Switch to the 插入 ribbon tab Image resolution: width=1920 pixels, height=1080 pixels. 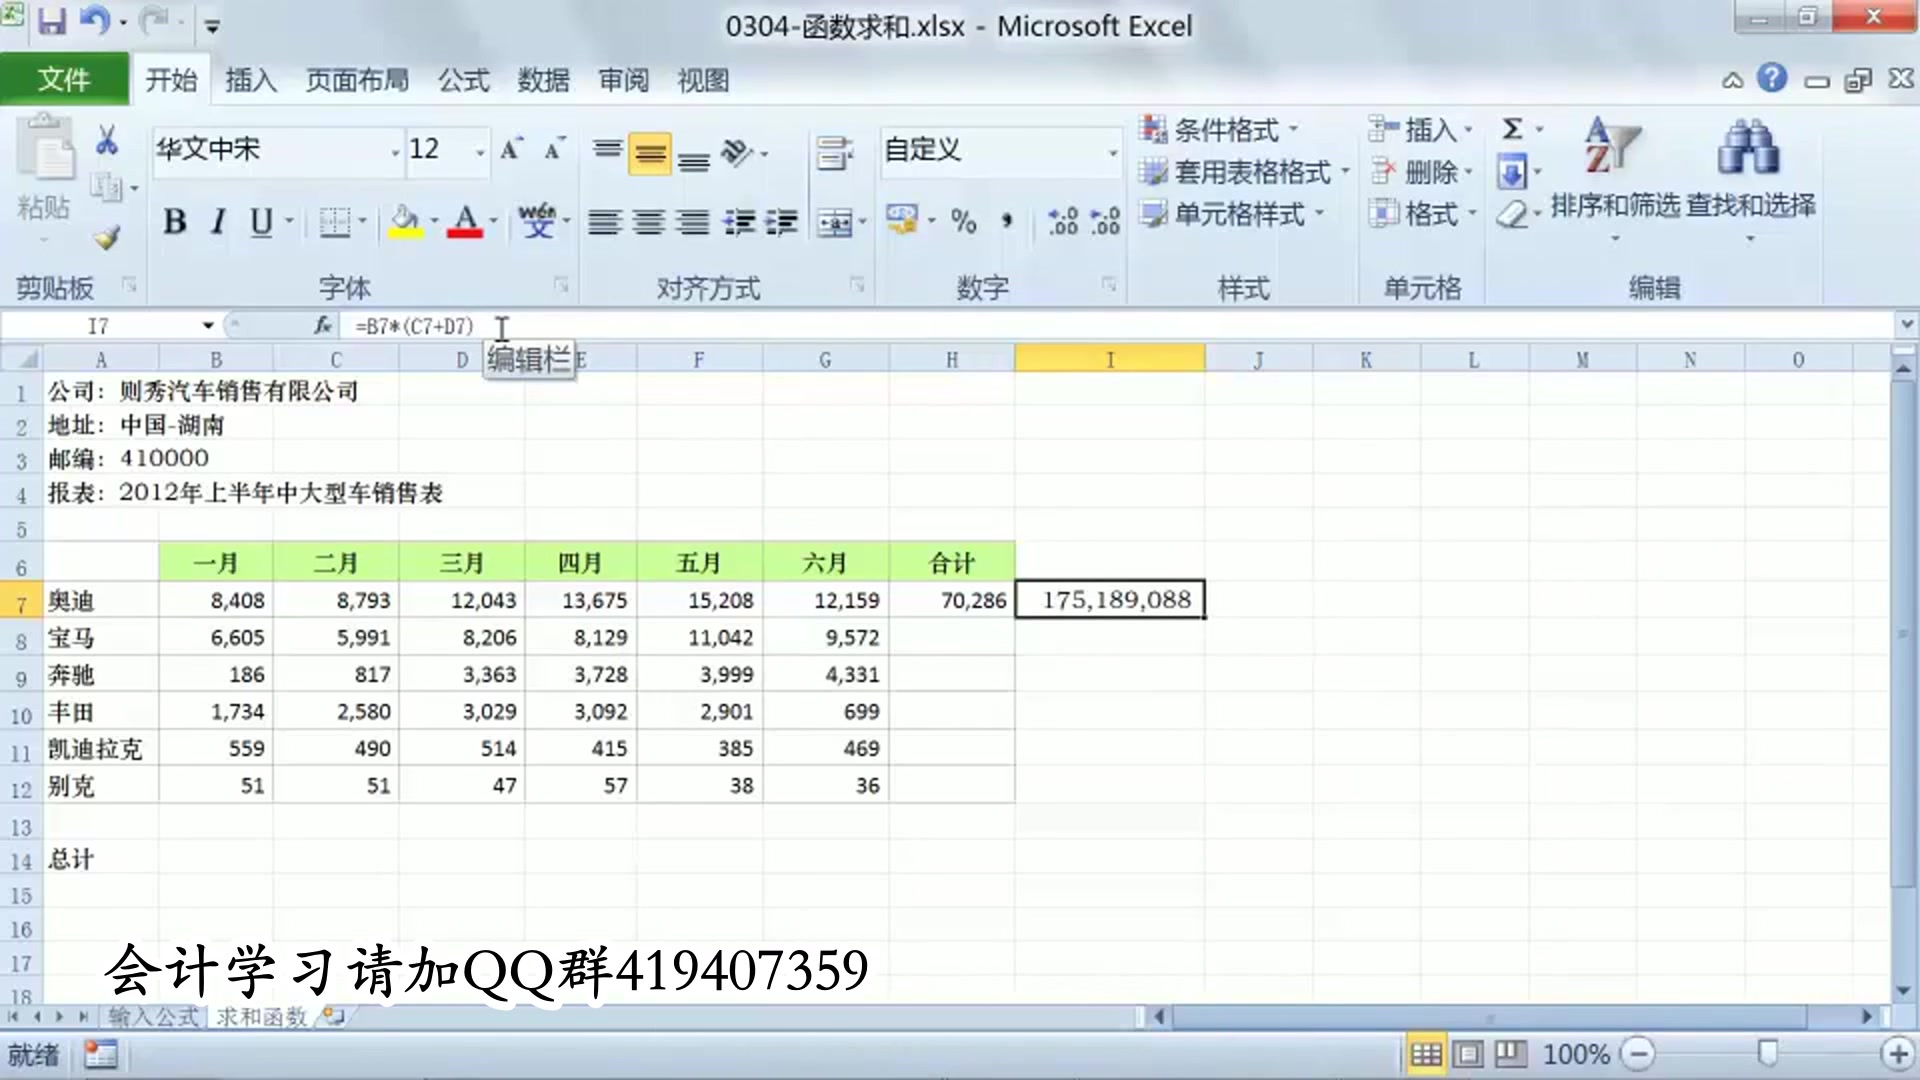[250, 80]
